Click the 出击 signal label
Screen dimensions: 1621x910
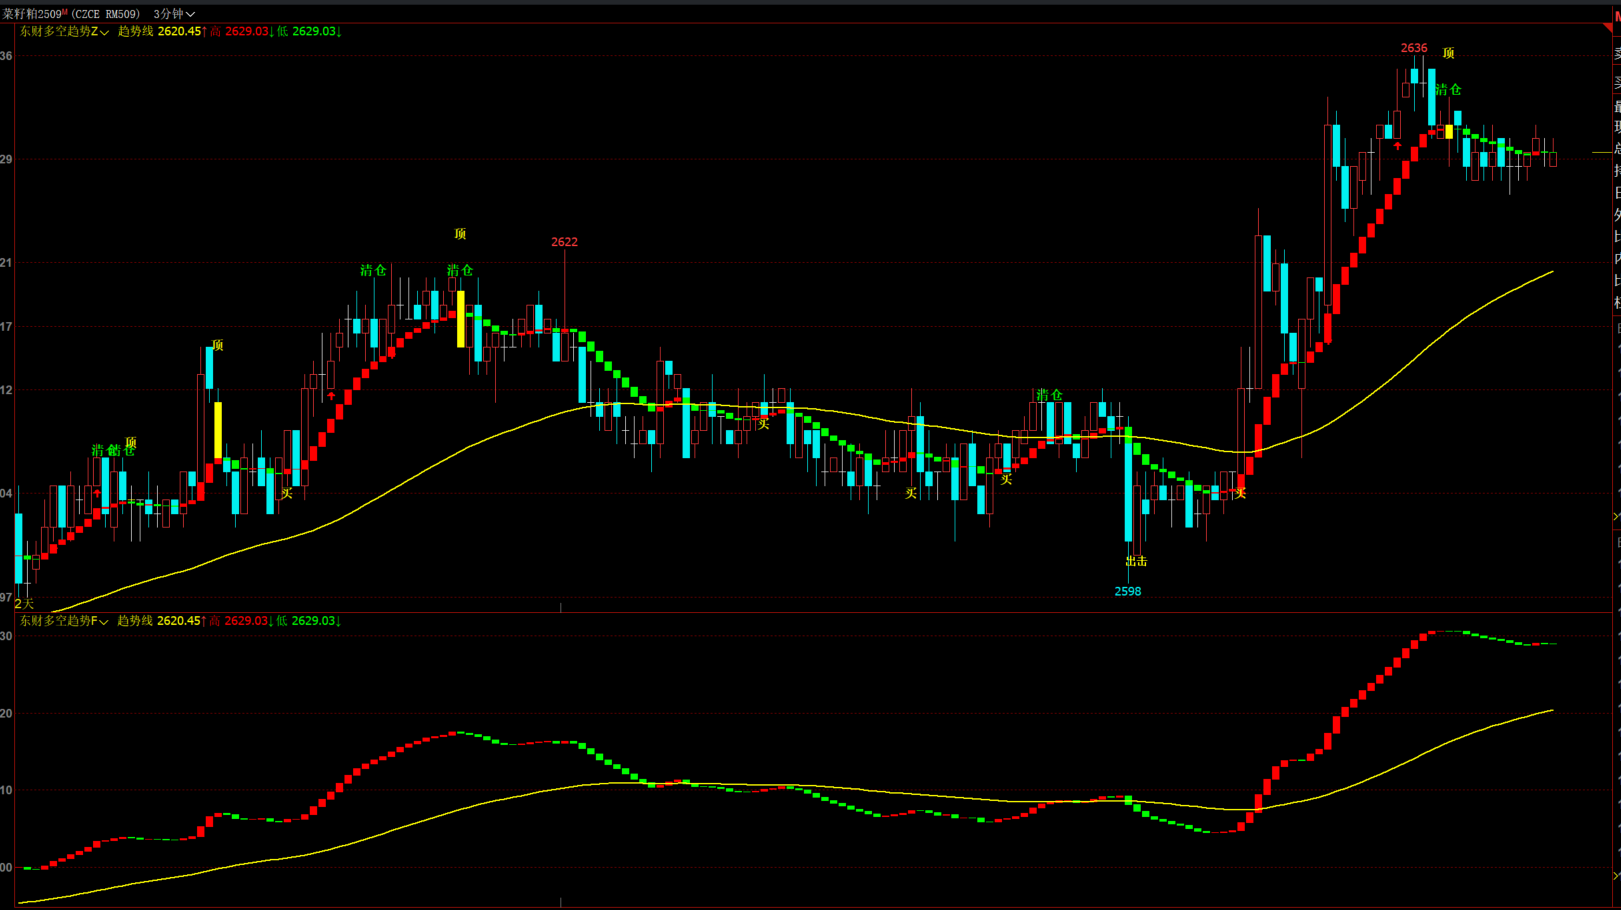pos(1137,562)
